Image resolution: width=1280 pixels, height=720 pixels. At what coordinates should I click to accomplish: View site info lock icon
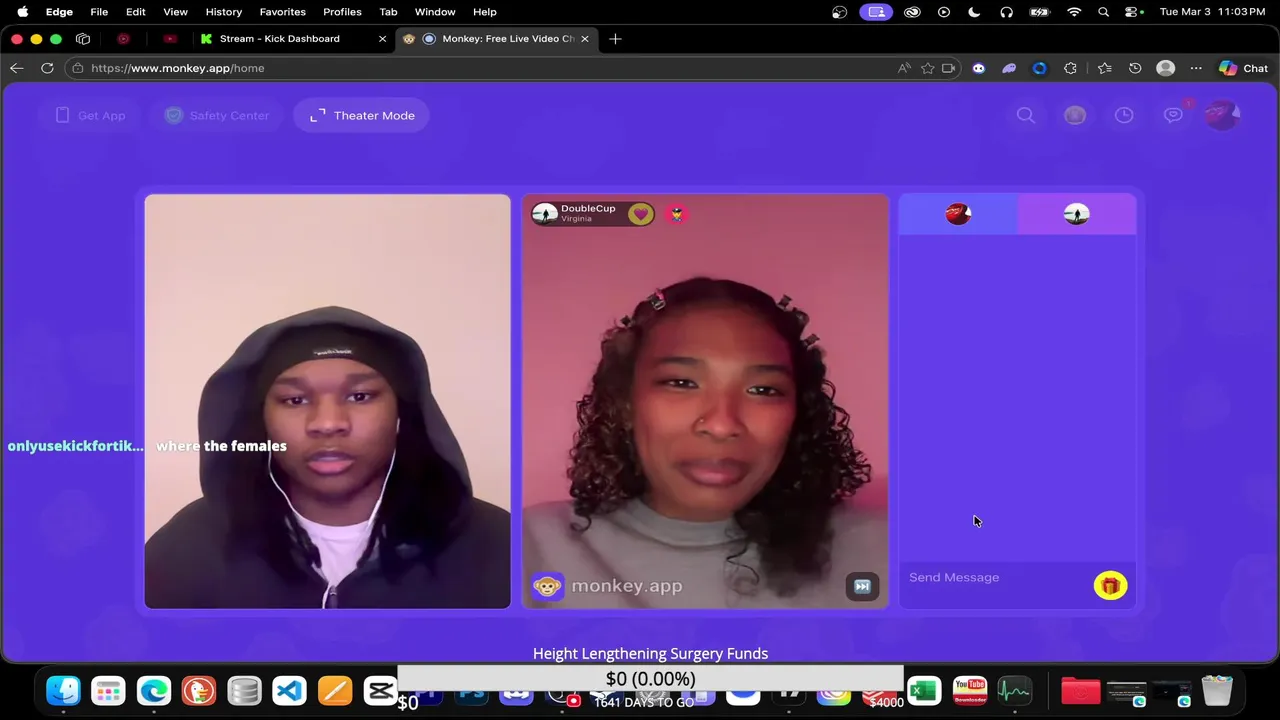78,68
